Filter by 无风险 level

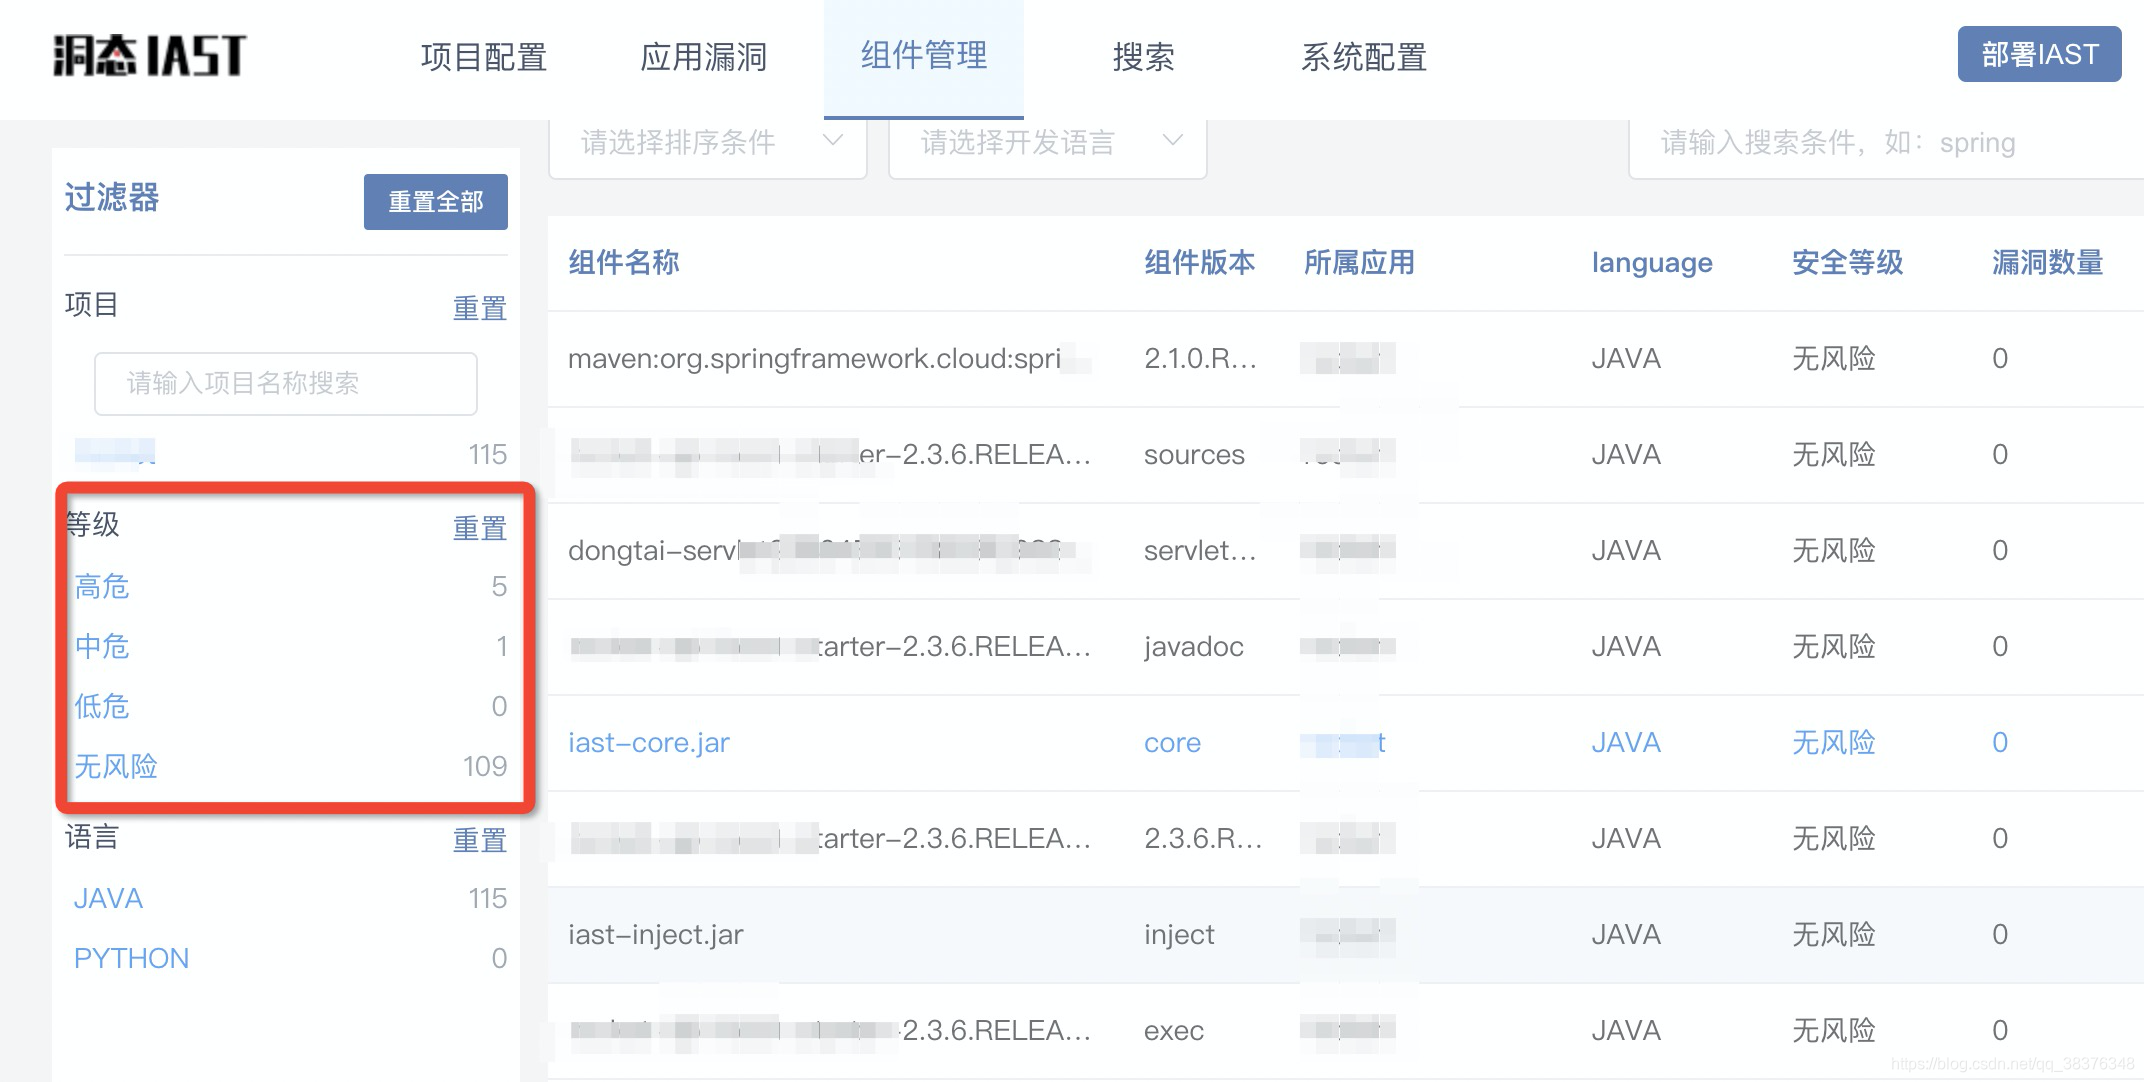point(116,766)
